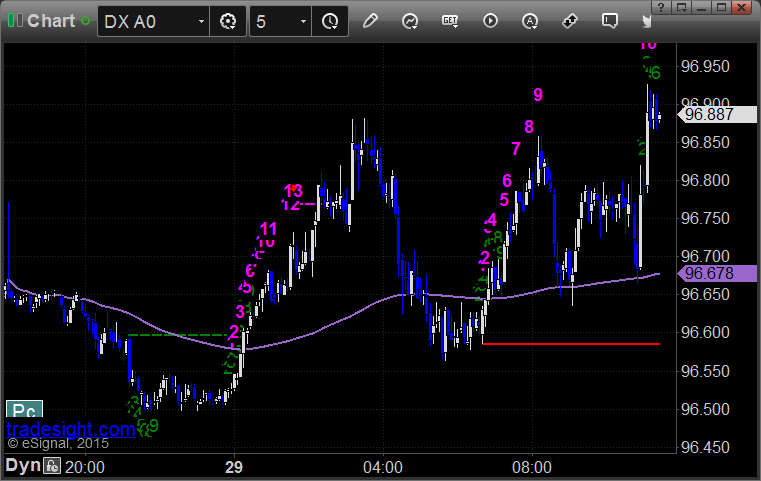Image resolution: width=761 pixels, height=481 pixels.
Task: Click the magenta count marker 7
Action: (x=516, y=148)
